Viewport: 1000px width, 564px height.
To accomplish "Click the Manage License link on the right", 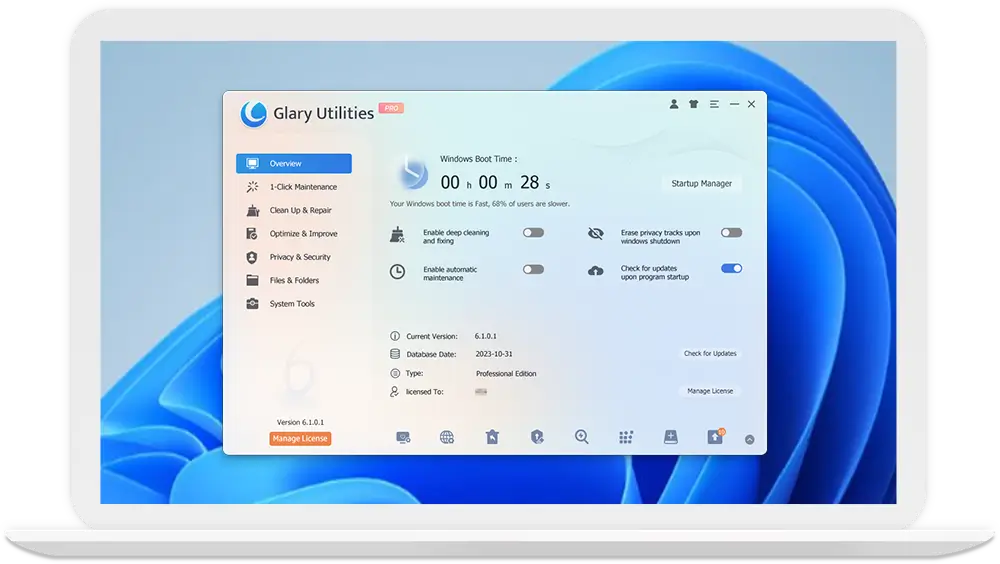I will point(710,391).
